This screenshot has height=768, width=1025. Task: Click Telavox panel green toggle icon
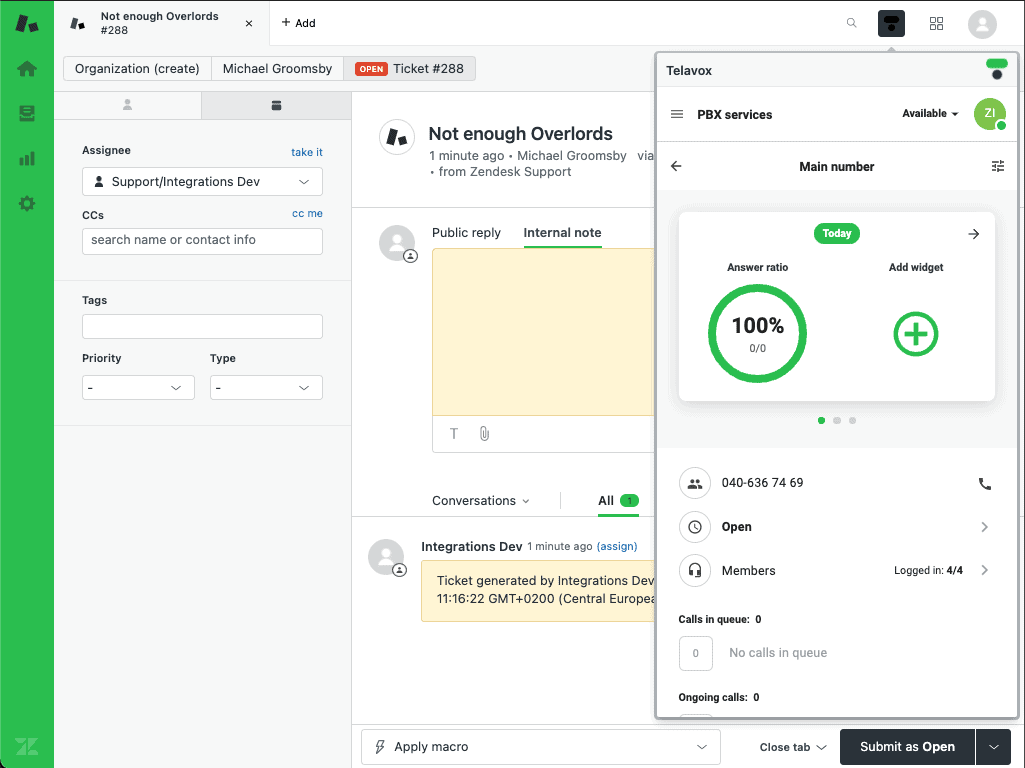pos(996,69)
